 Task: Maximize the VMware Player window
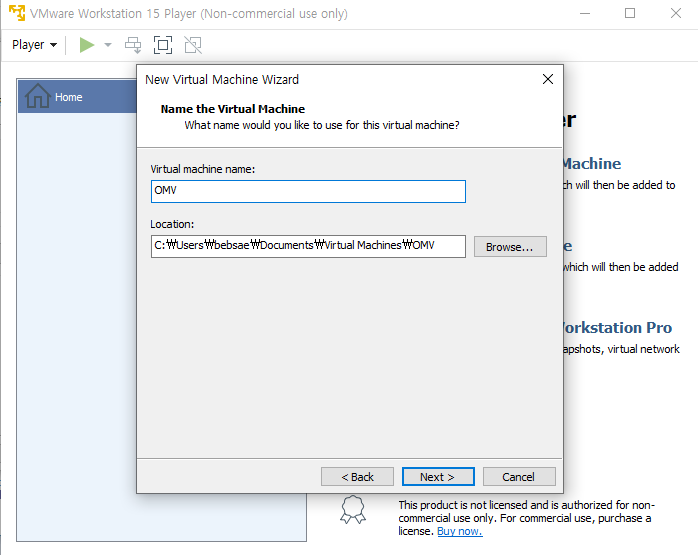tap(630, 13)
